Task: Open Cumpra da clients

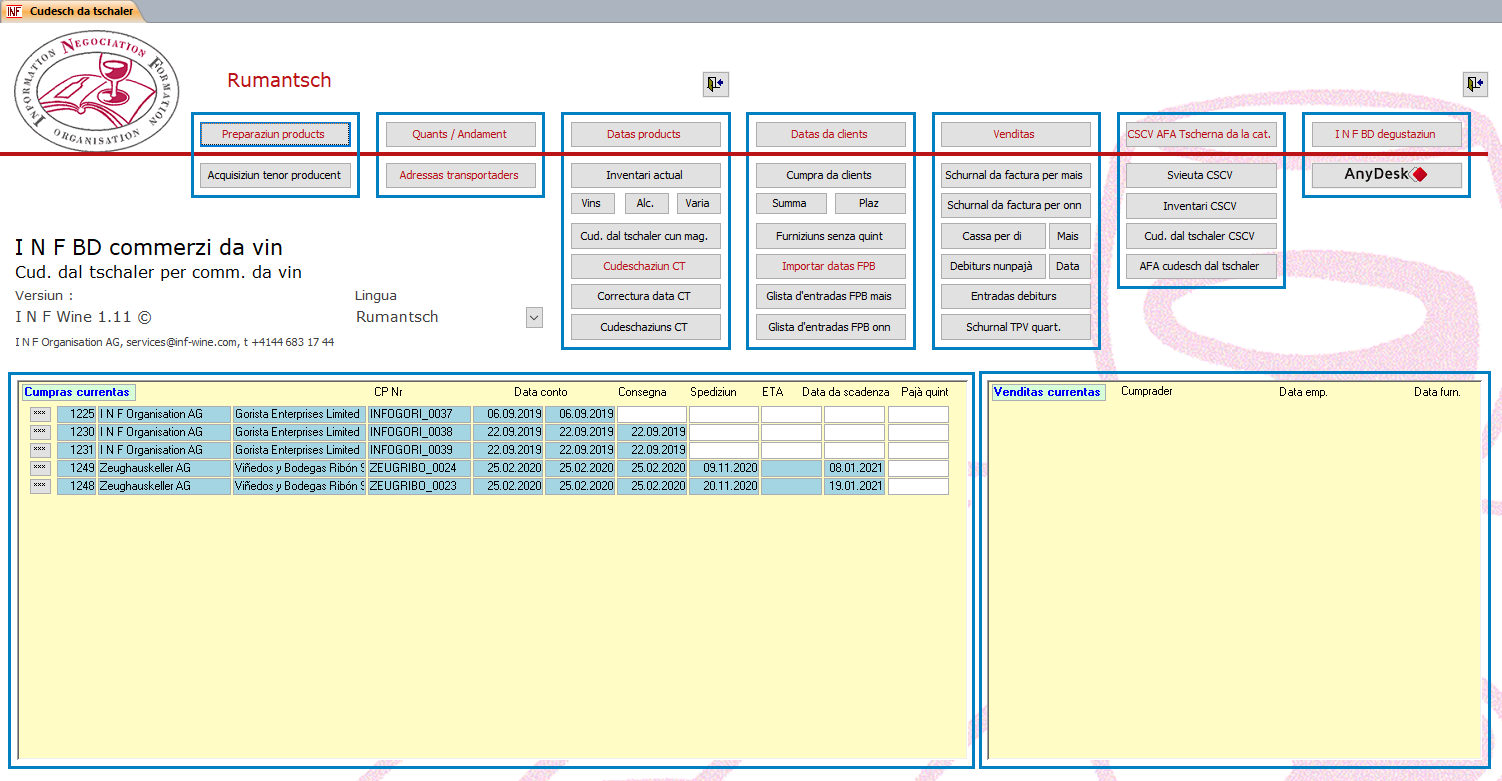Action: (831, 175)
